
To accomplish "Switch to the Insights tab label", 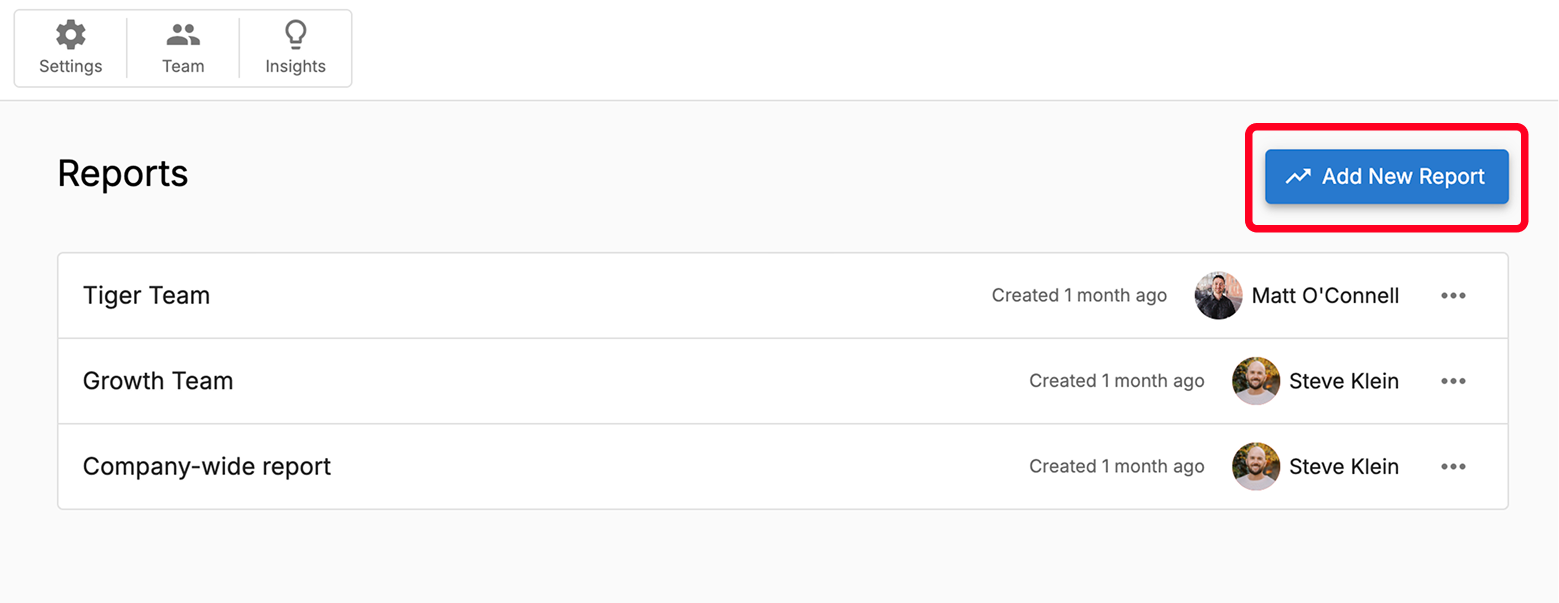I will pos(295,66).
